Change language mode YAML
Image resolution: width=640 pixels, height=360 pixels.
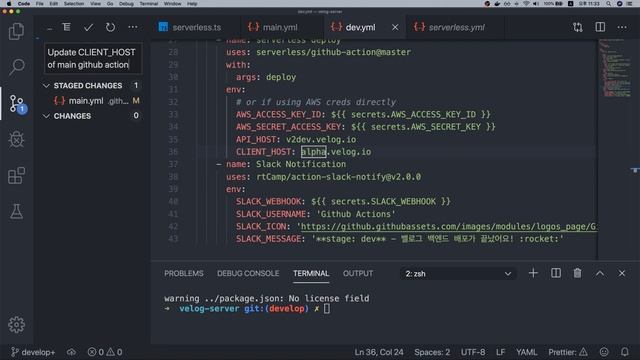coord(527,352)
